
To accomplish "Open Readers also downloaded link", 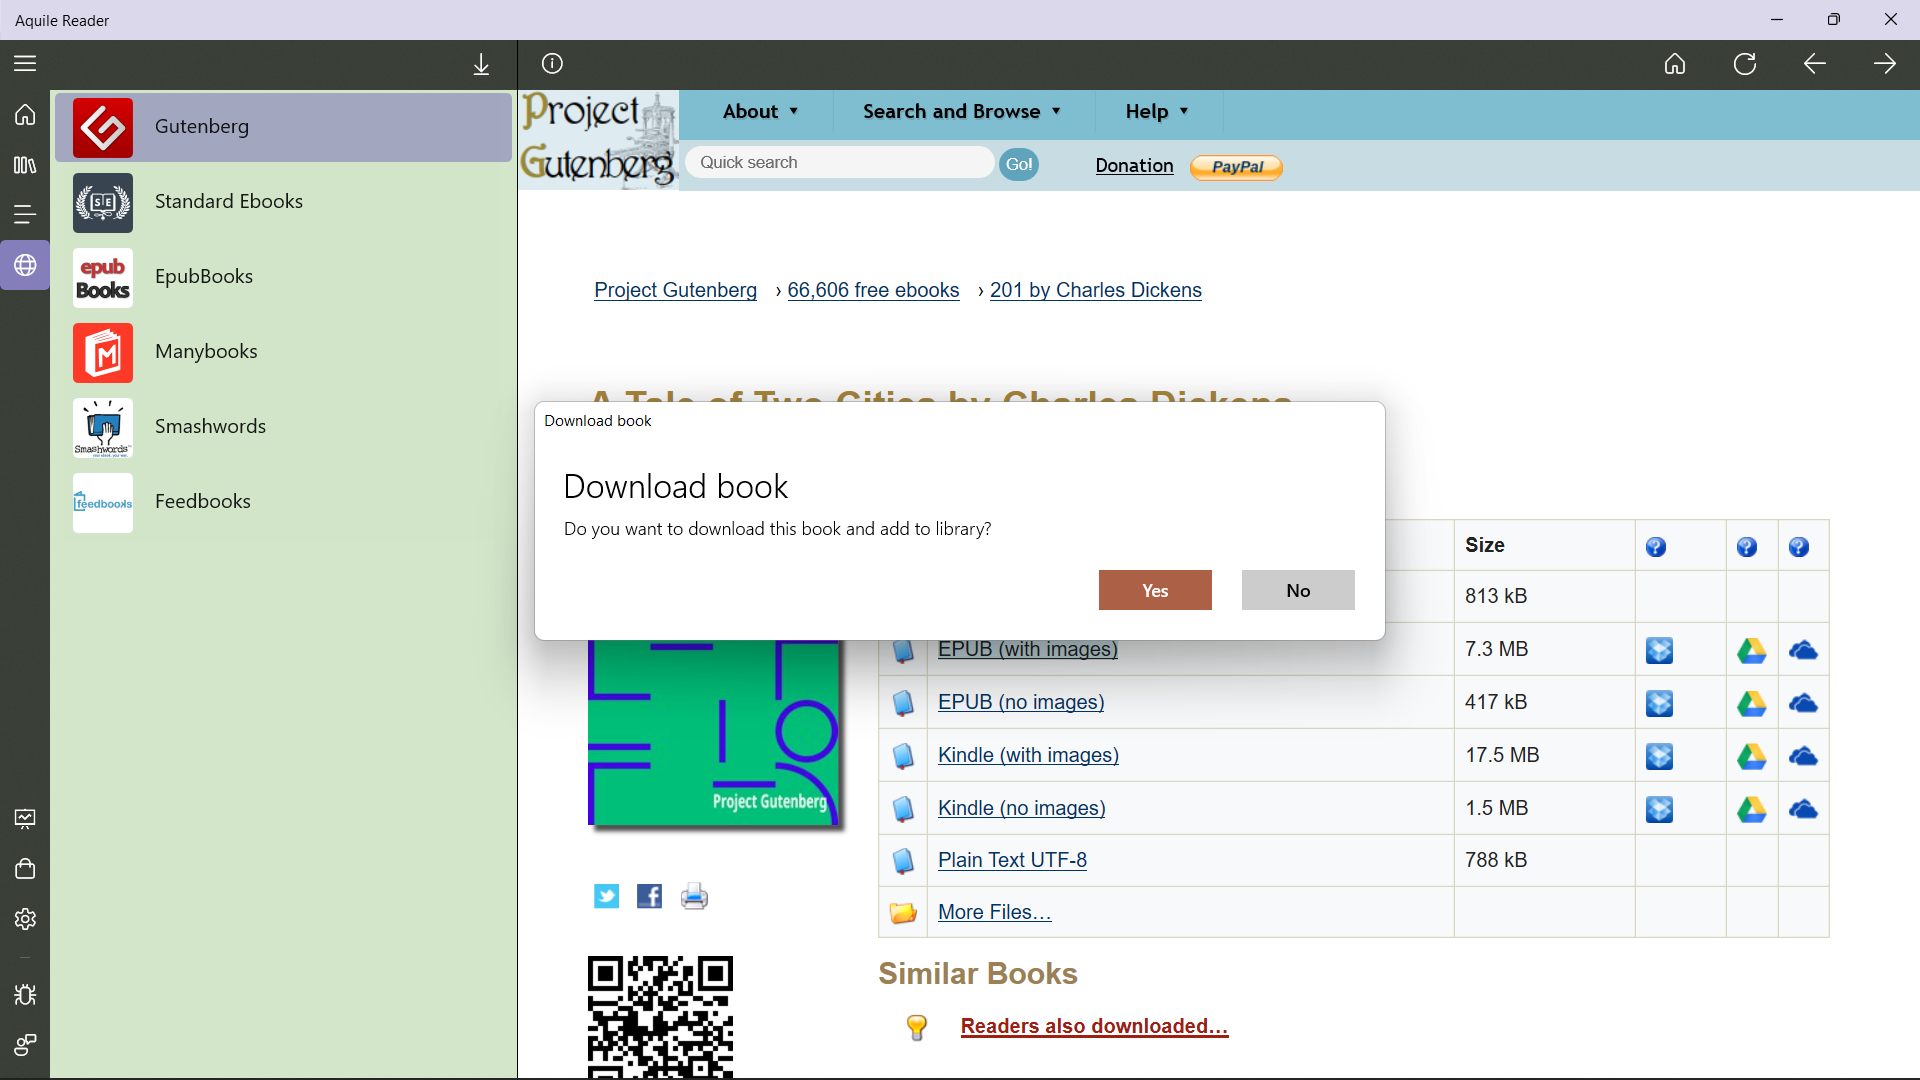I will click(x=1094, y=1026).
